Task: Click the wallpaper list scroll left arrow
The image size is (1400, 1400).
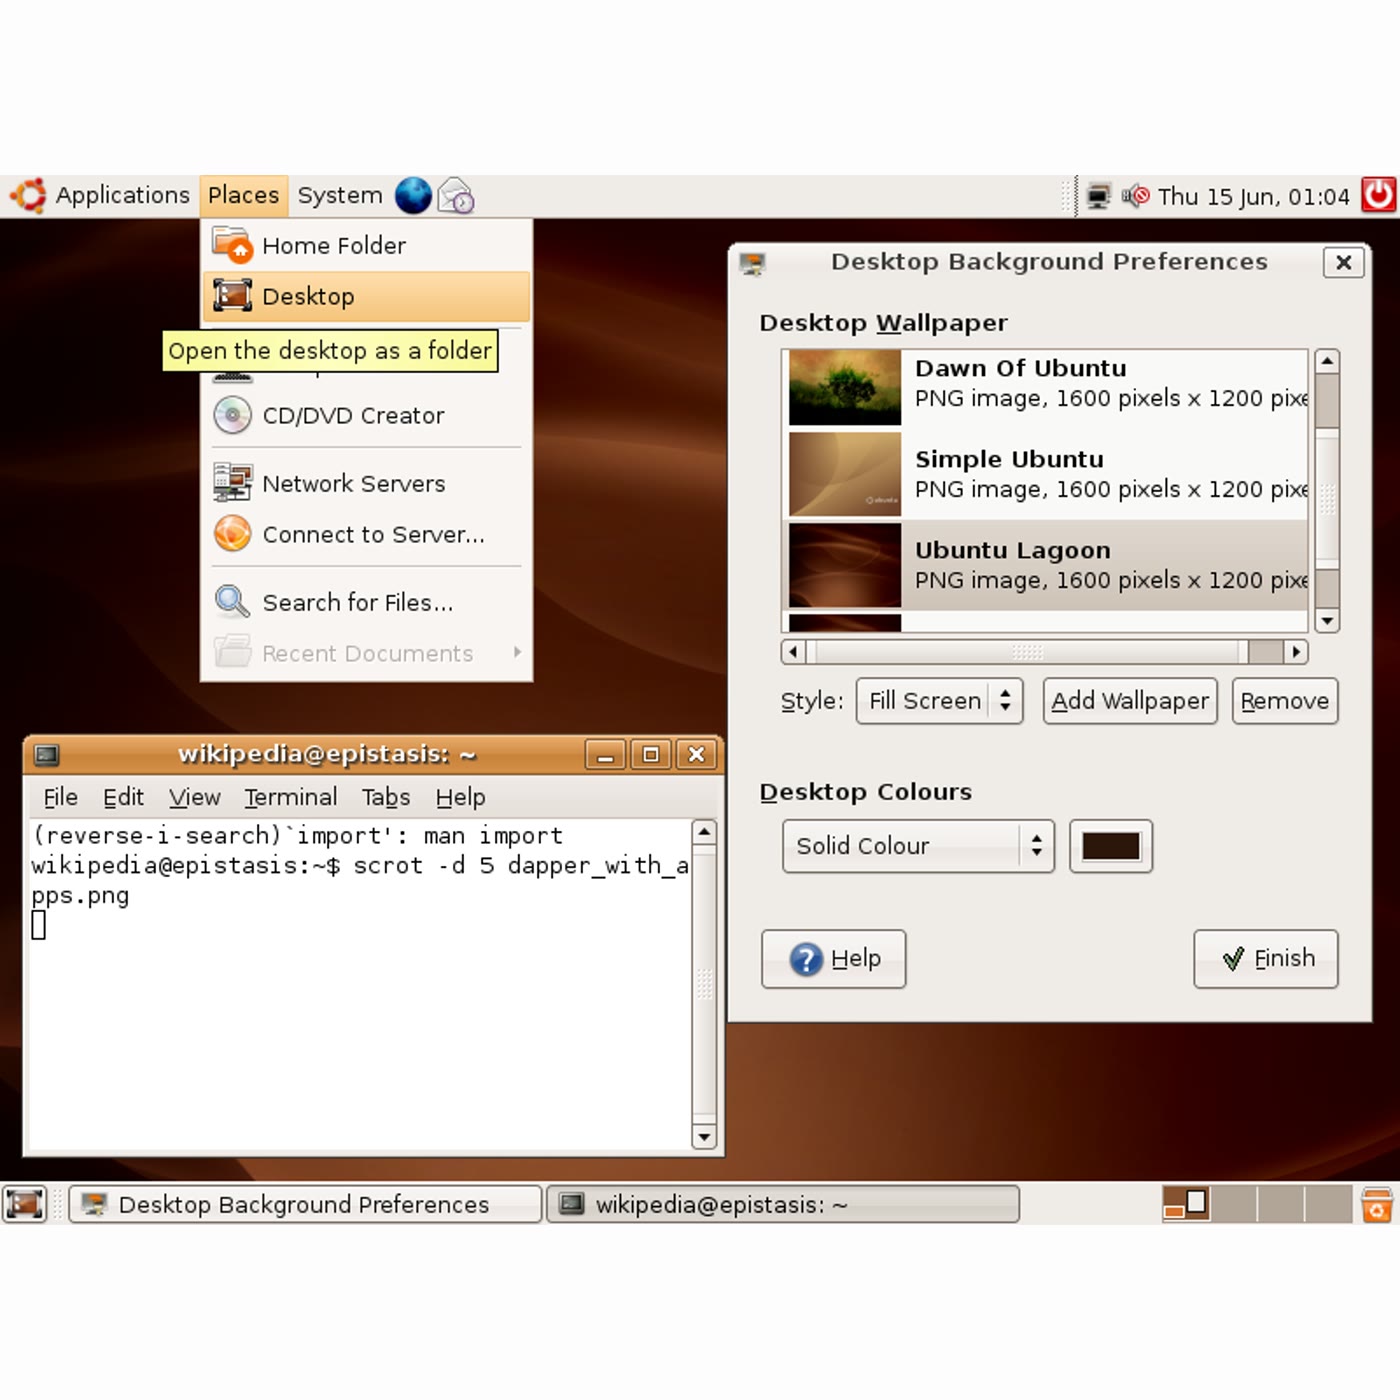Action: pos(793,652)
